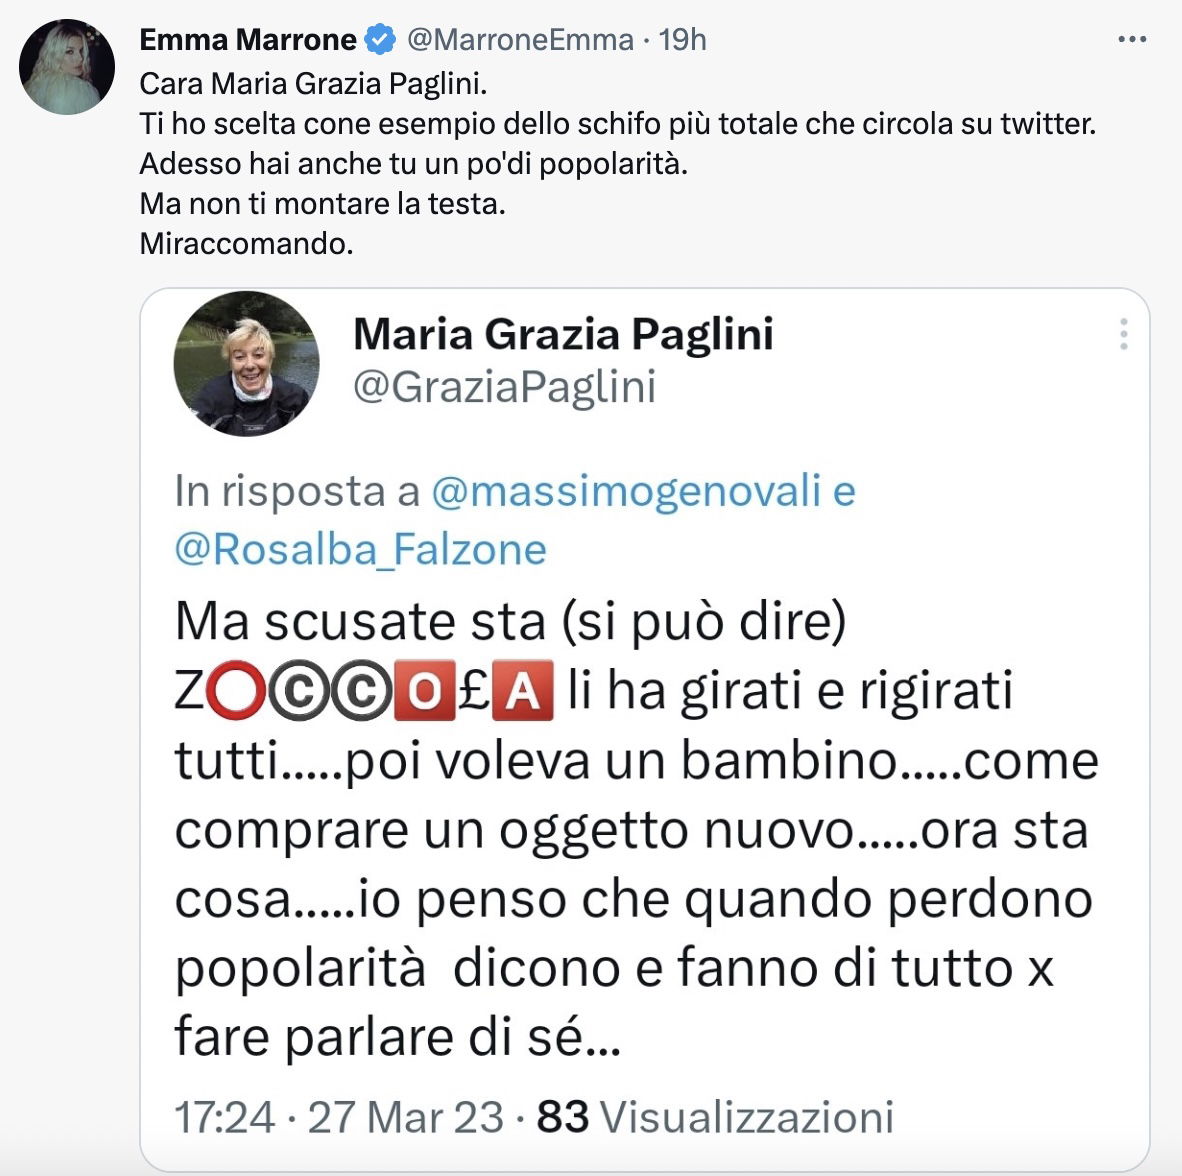Image resolution: width=1182 pixels, height=1176 pixels.
Task: Click the @GraziaPaglini handle
Action: [504, 387]
